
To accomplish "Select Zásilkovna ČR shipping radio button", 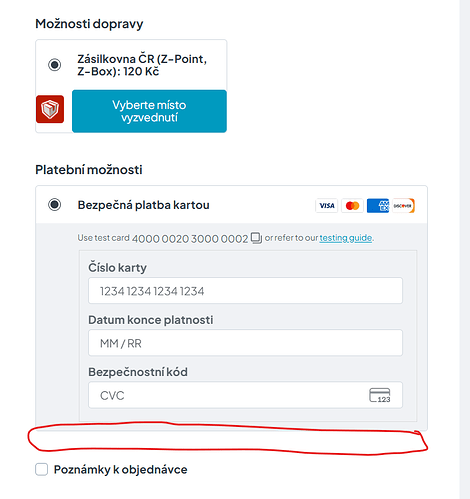I will (54, 64).
